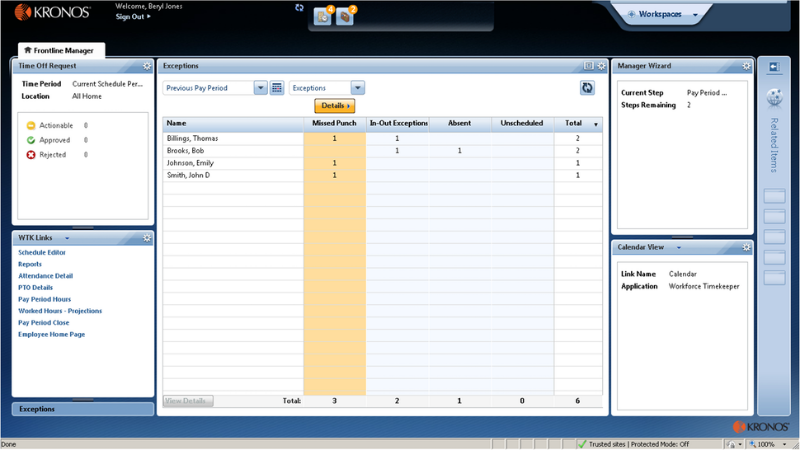The image size is (800, 450).
Task: Select the Brooks, Bob row
Action: [382, 151]
